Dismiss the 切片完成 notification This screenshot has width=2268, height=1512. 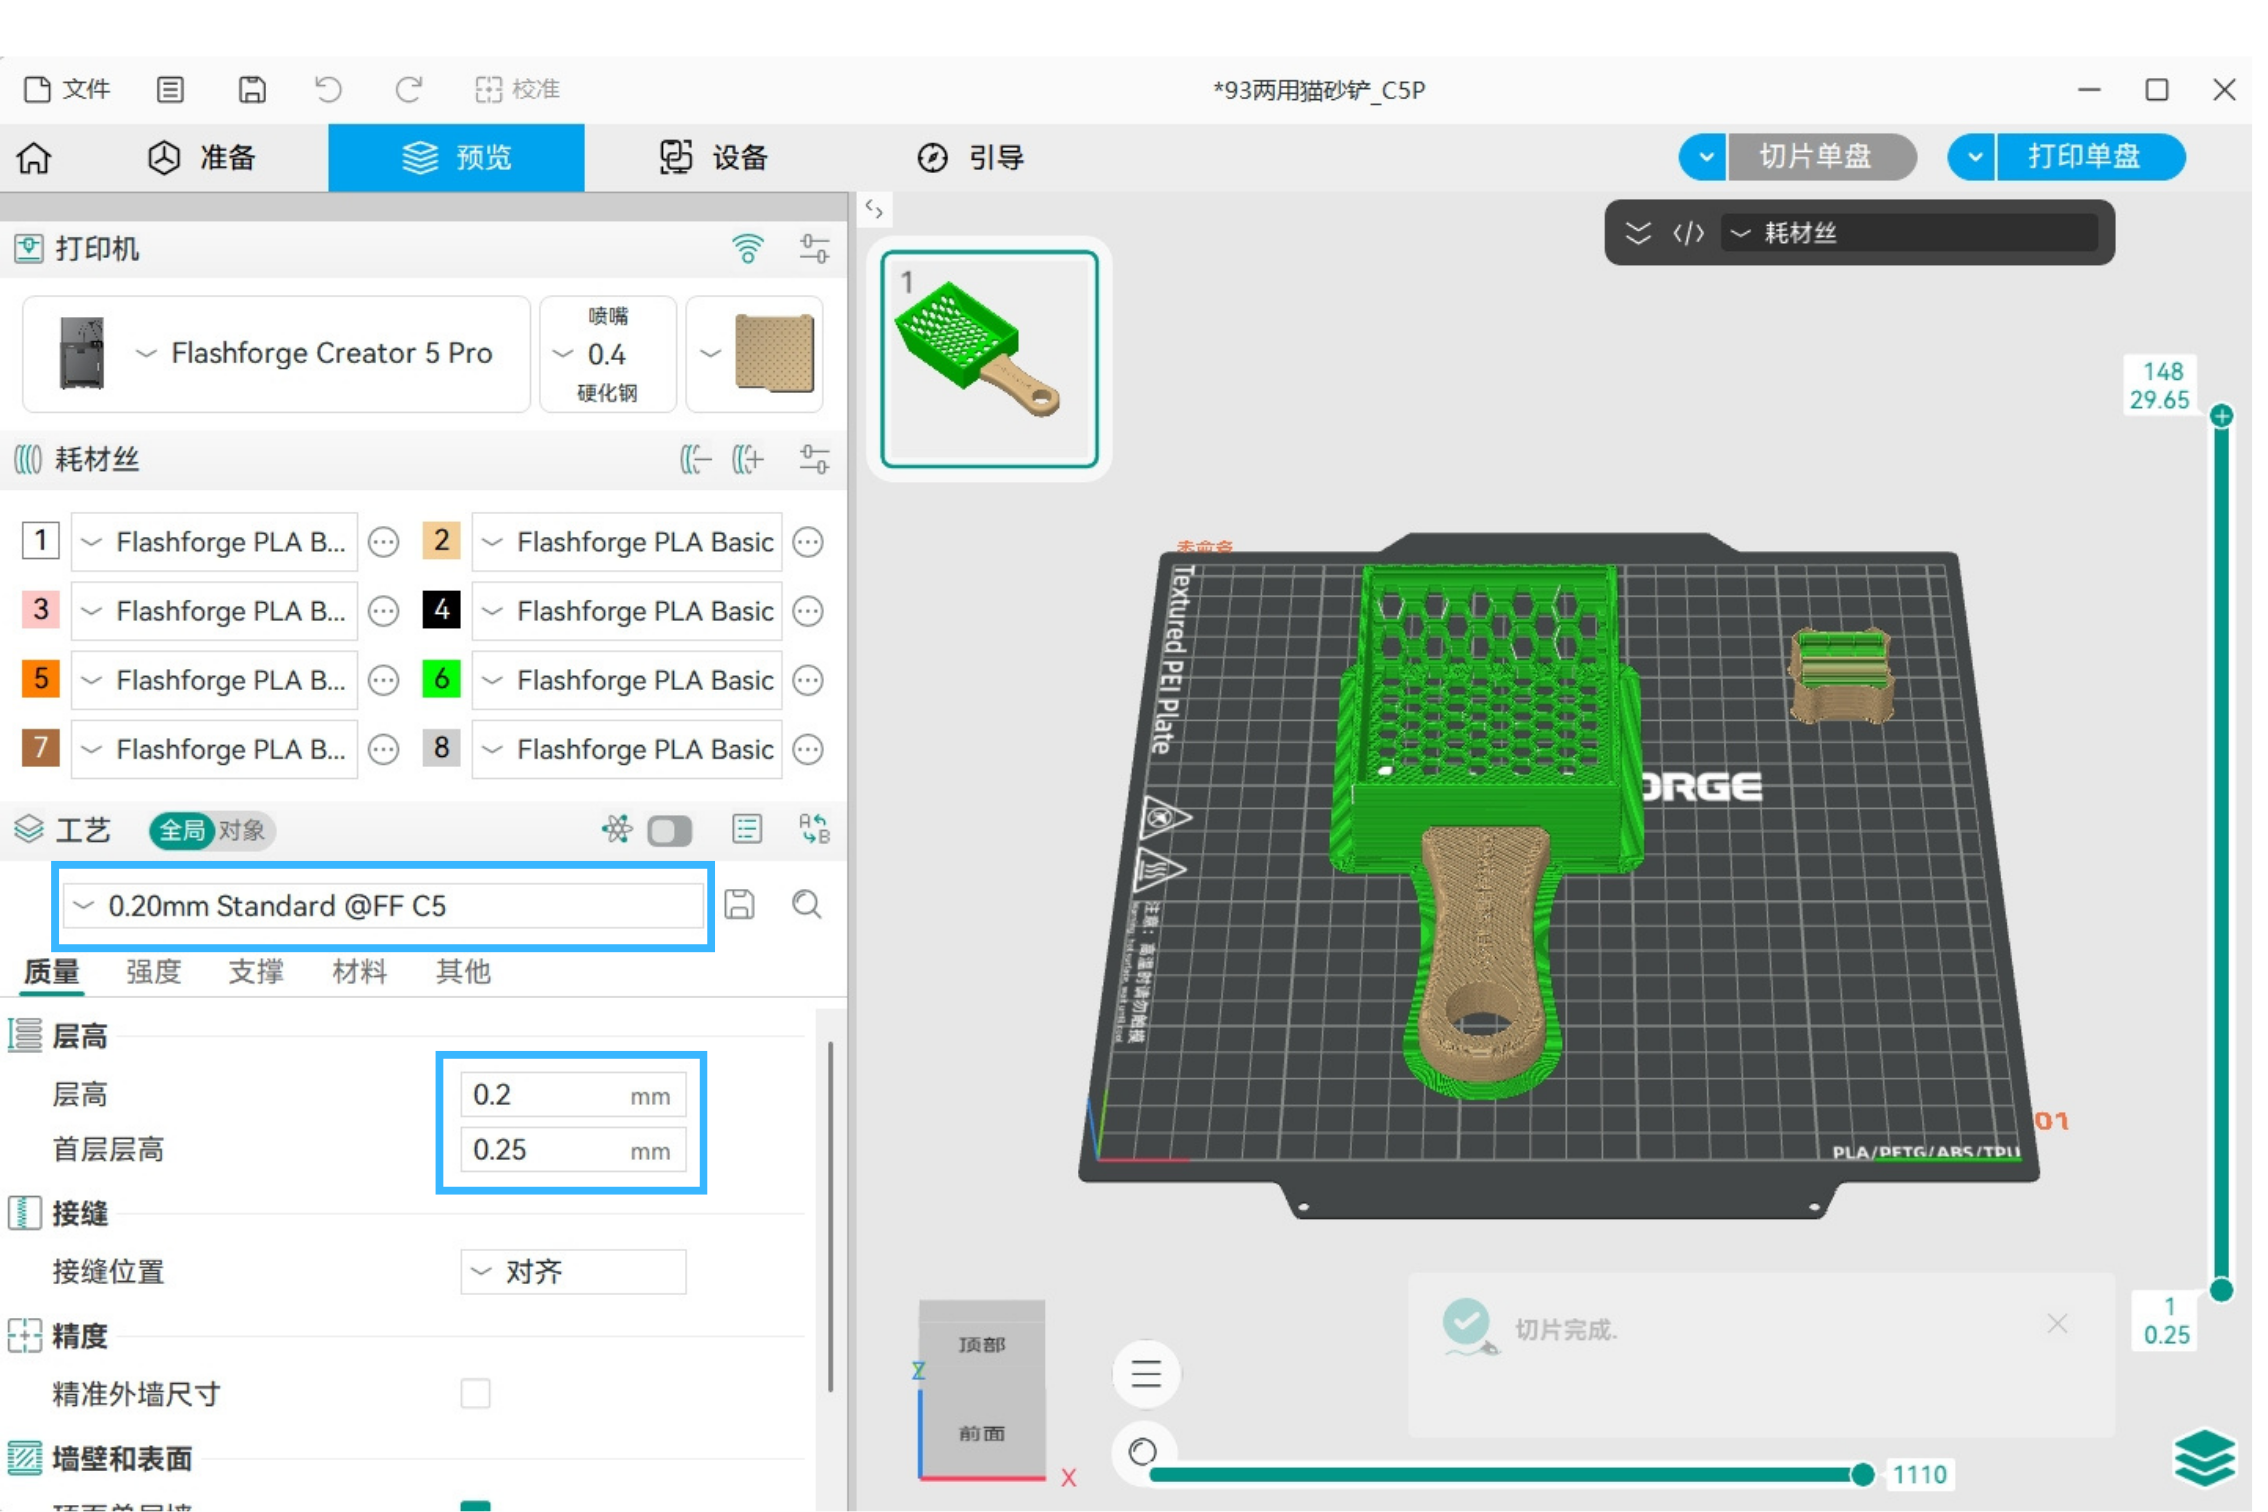[2058, 1325]
